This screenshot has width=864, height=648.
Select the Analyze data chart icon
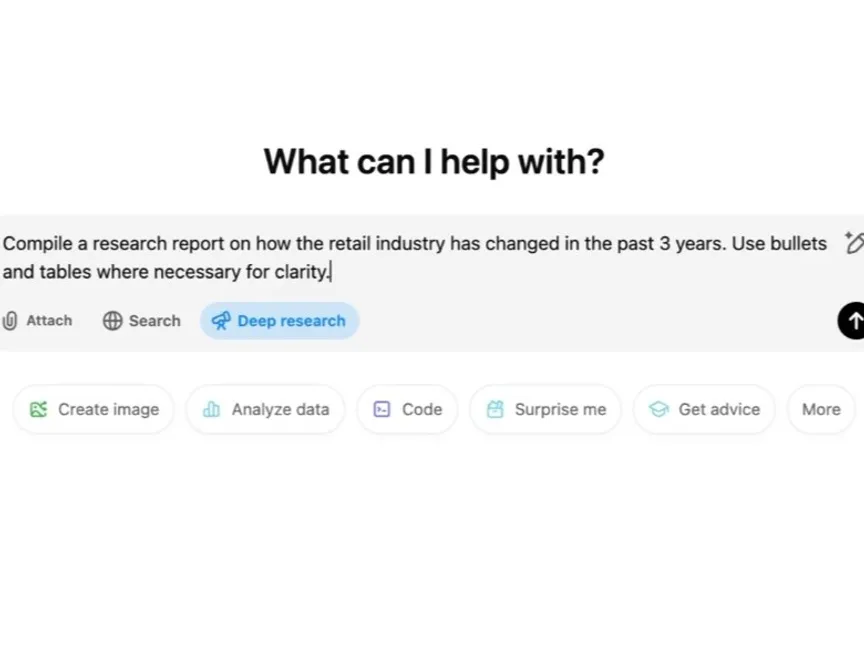tap(209, 409)
